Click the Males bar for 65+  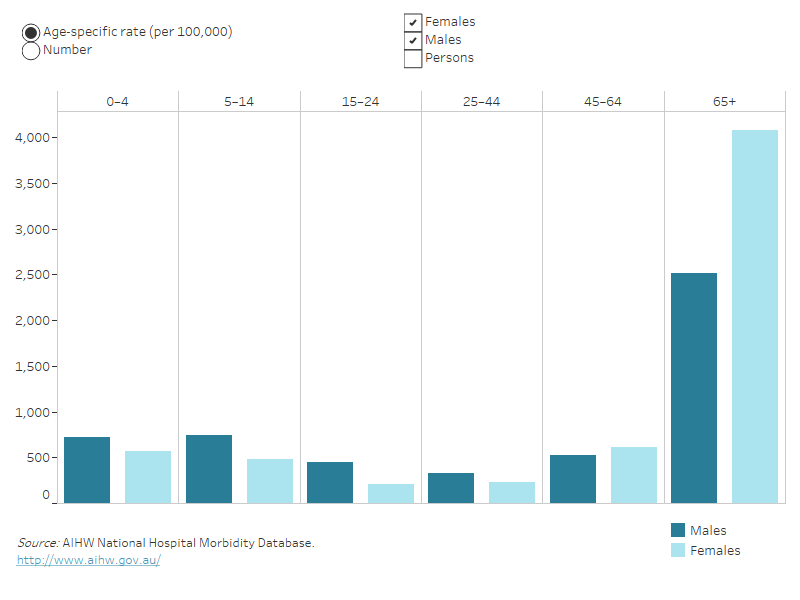(x=693, y=388)
